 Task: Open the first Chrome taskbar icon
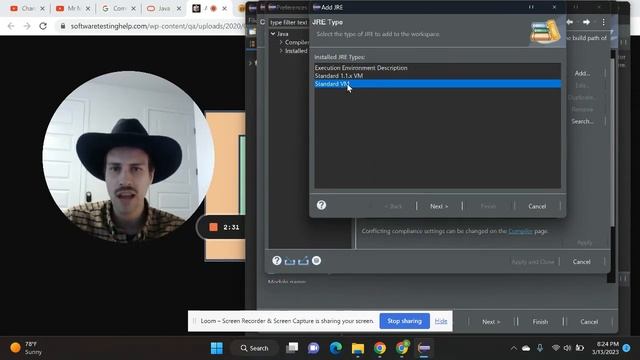point(380,348)
